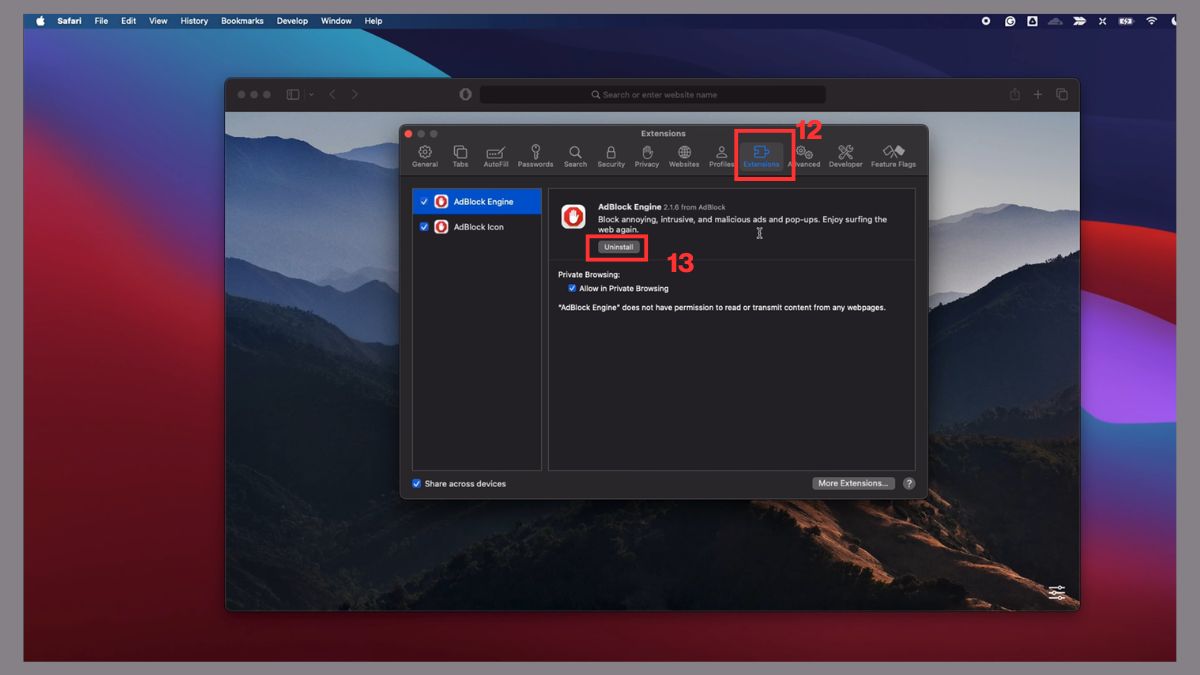Toggle Allow in Private Browsing checkbox
The width and height of the screenshot is (1200, 675).
point(572,288)
